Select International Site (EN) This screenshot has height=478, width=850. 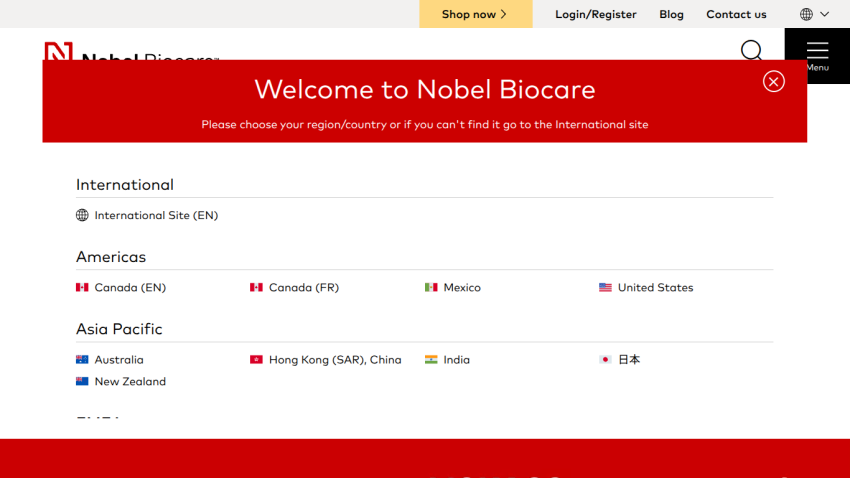[156, 215]
